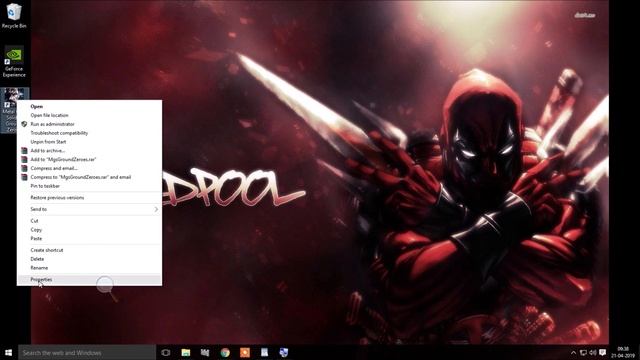Open the Store icon on the taskbar
This screenshot has width=640, height=360.
[x=205, y=353]
